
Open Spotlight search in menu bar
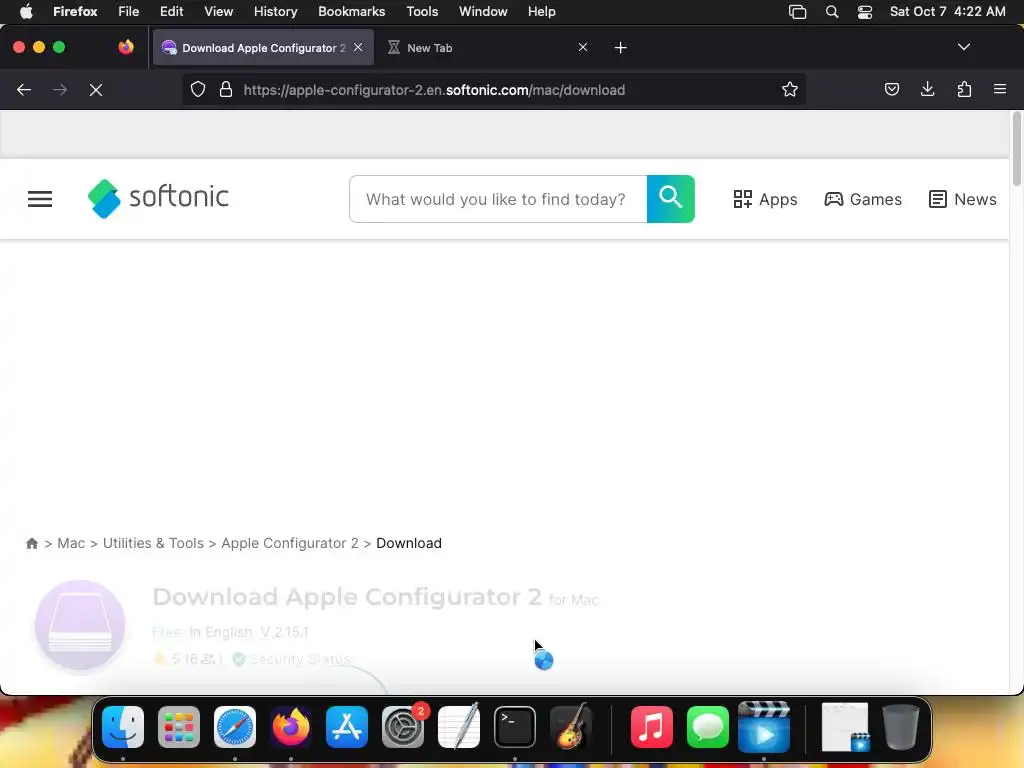pyautogui.click(x=831, y=12)
